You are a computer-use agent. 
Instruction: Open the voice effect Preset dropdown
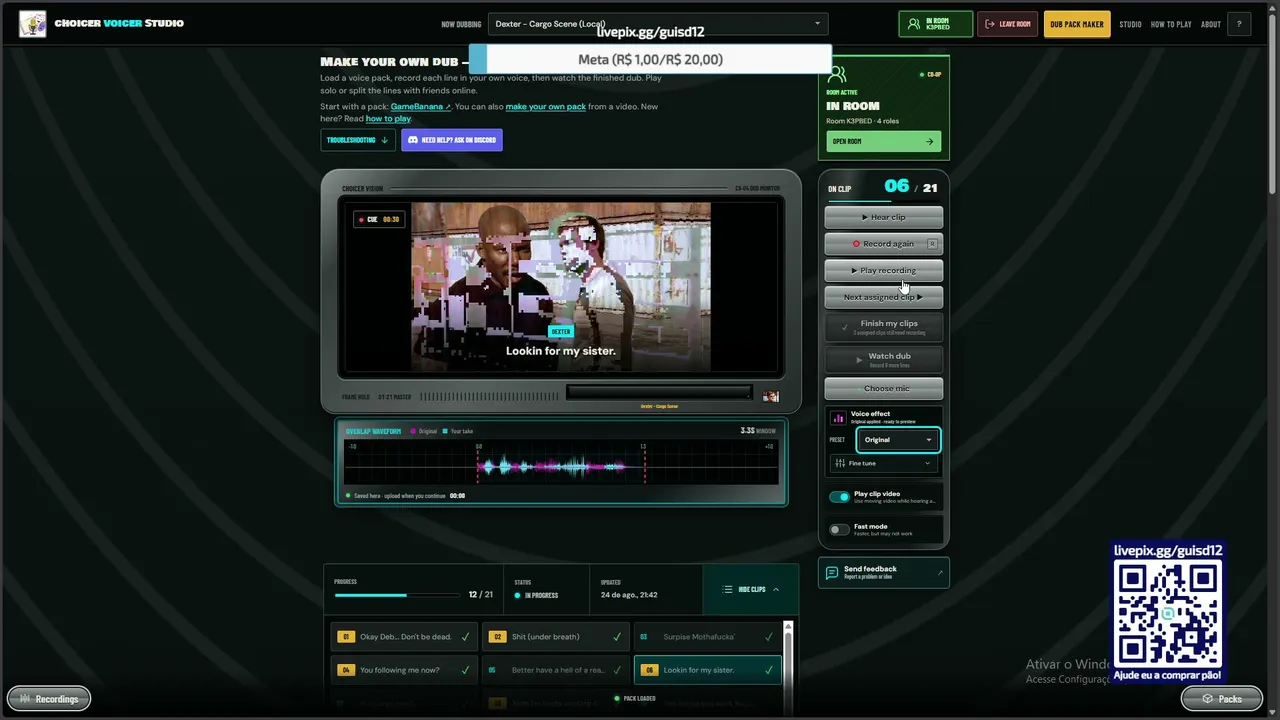898,440
